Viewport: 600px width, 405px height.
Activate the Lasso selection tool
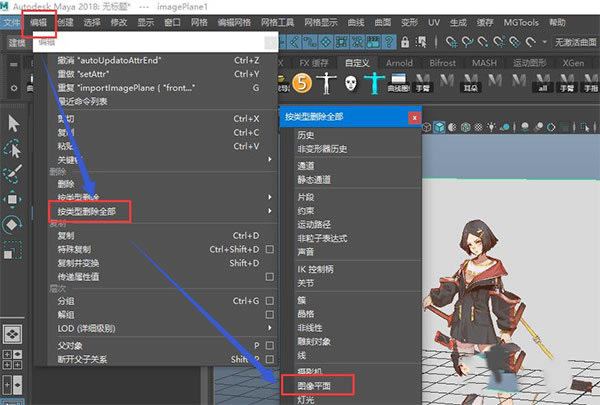point(13,148)
